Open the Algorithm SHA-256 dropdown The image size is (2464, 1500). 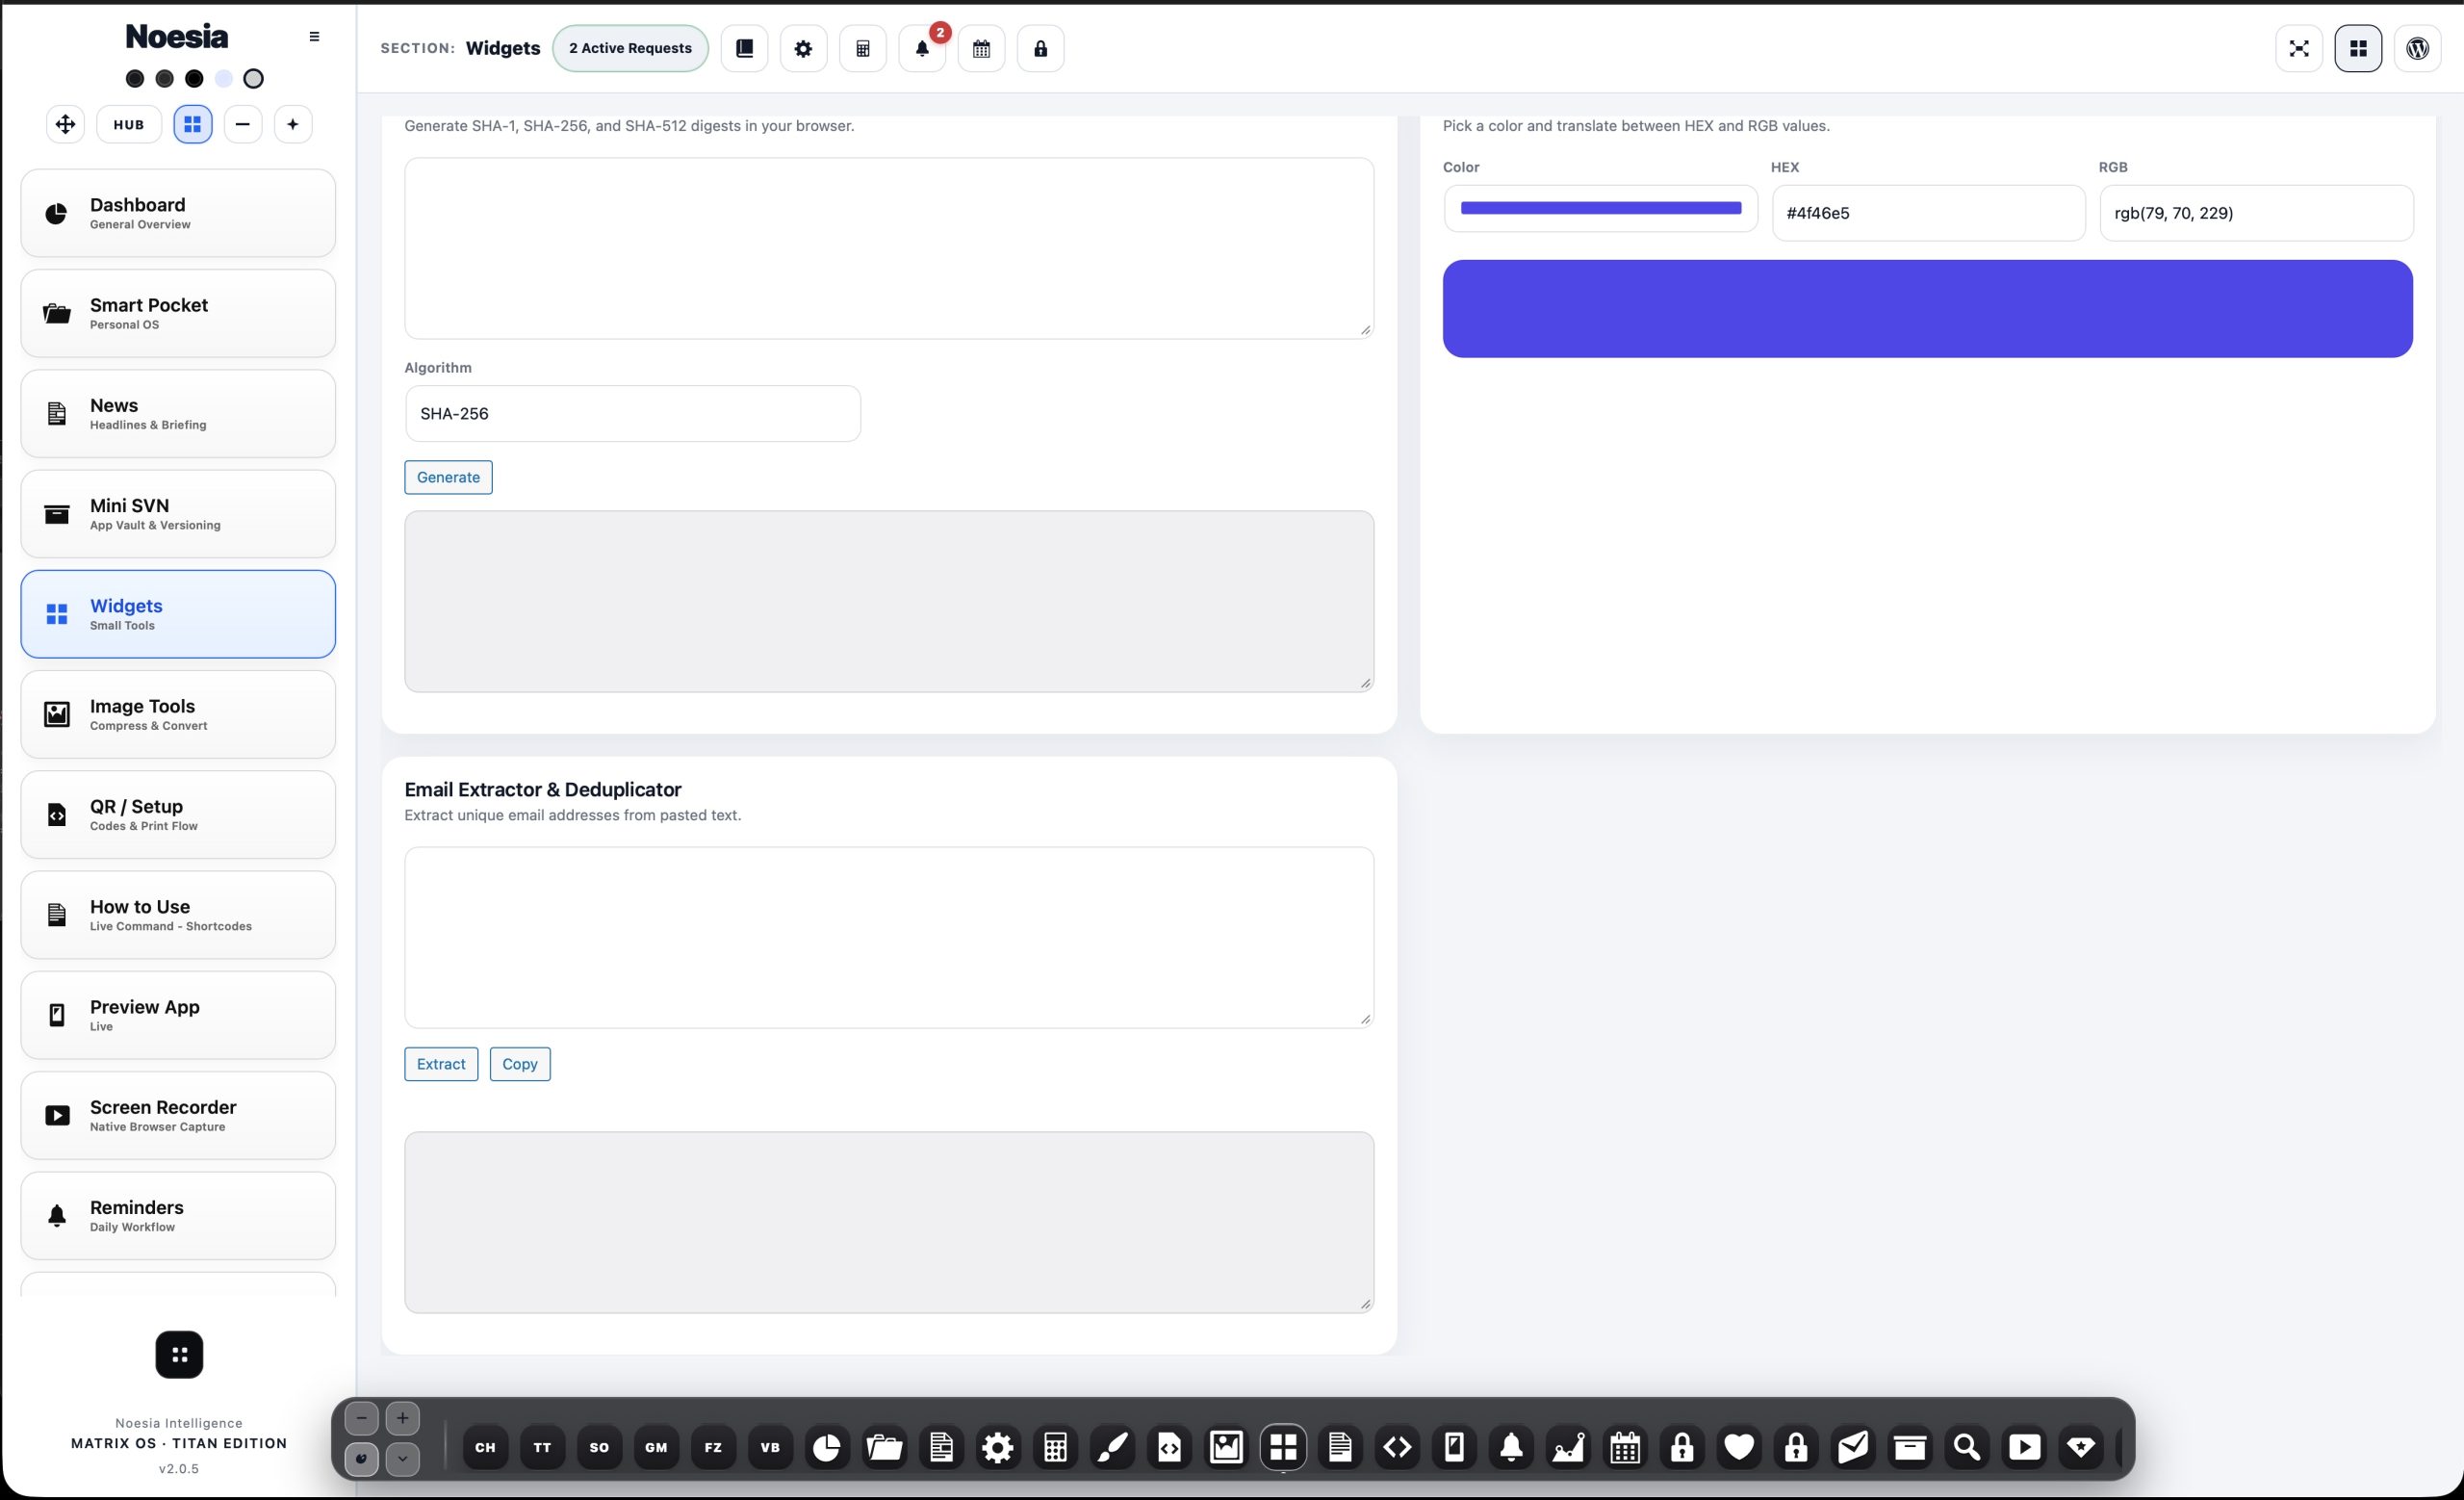[633, 413]
